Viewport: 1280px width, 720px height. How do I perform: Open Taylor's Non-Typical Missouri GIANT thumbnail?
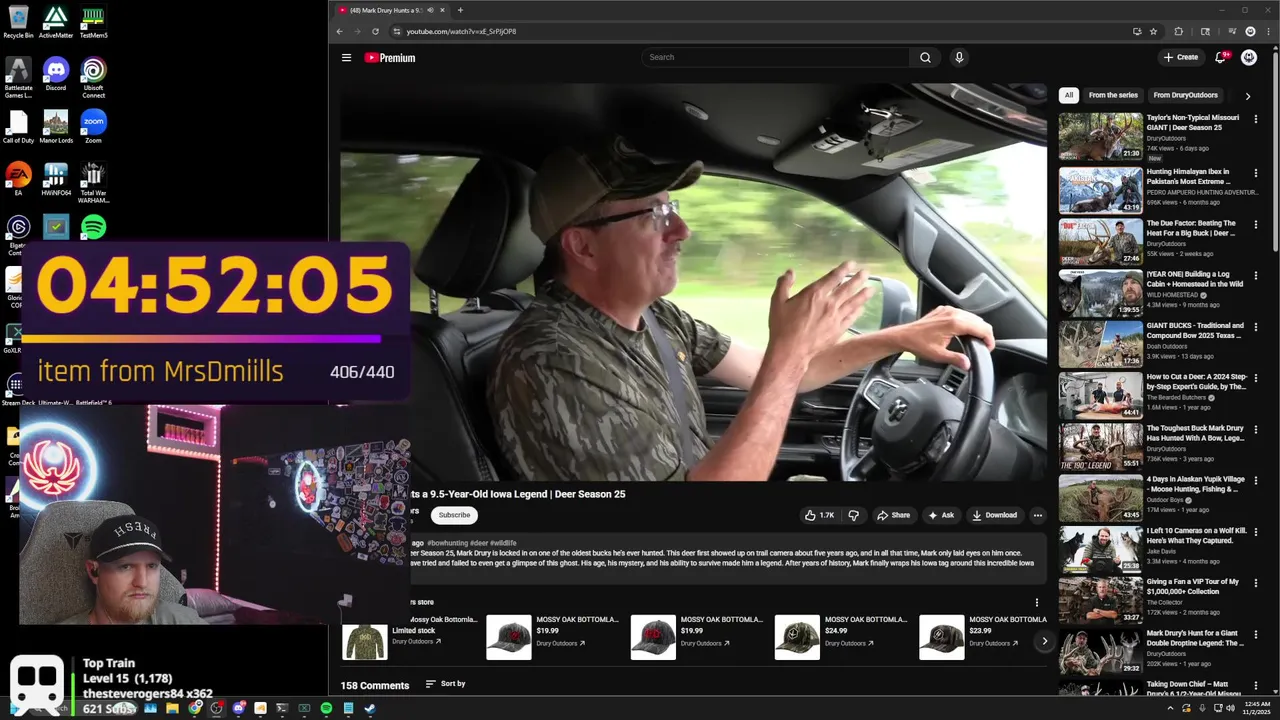[1100, 137]
